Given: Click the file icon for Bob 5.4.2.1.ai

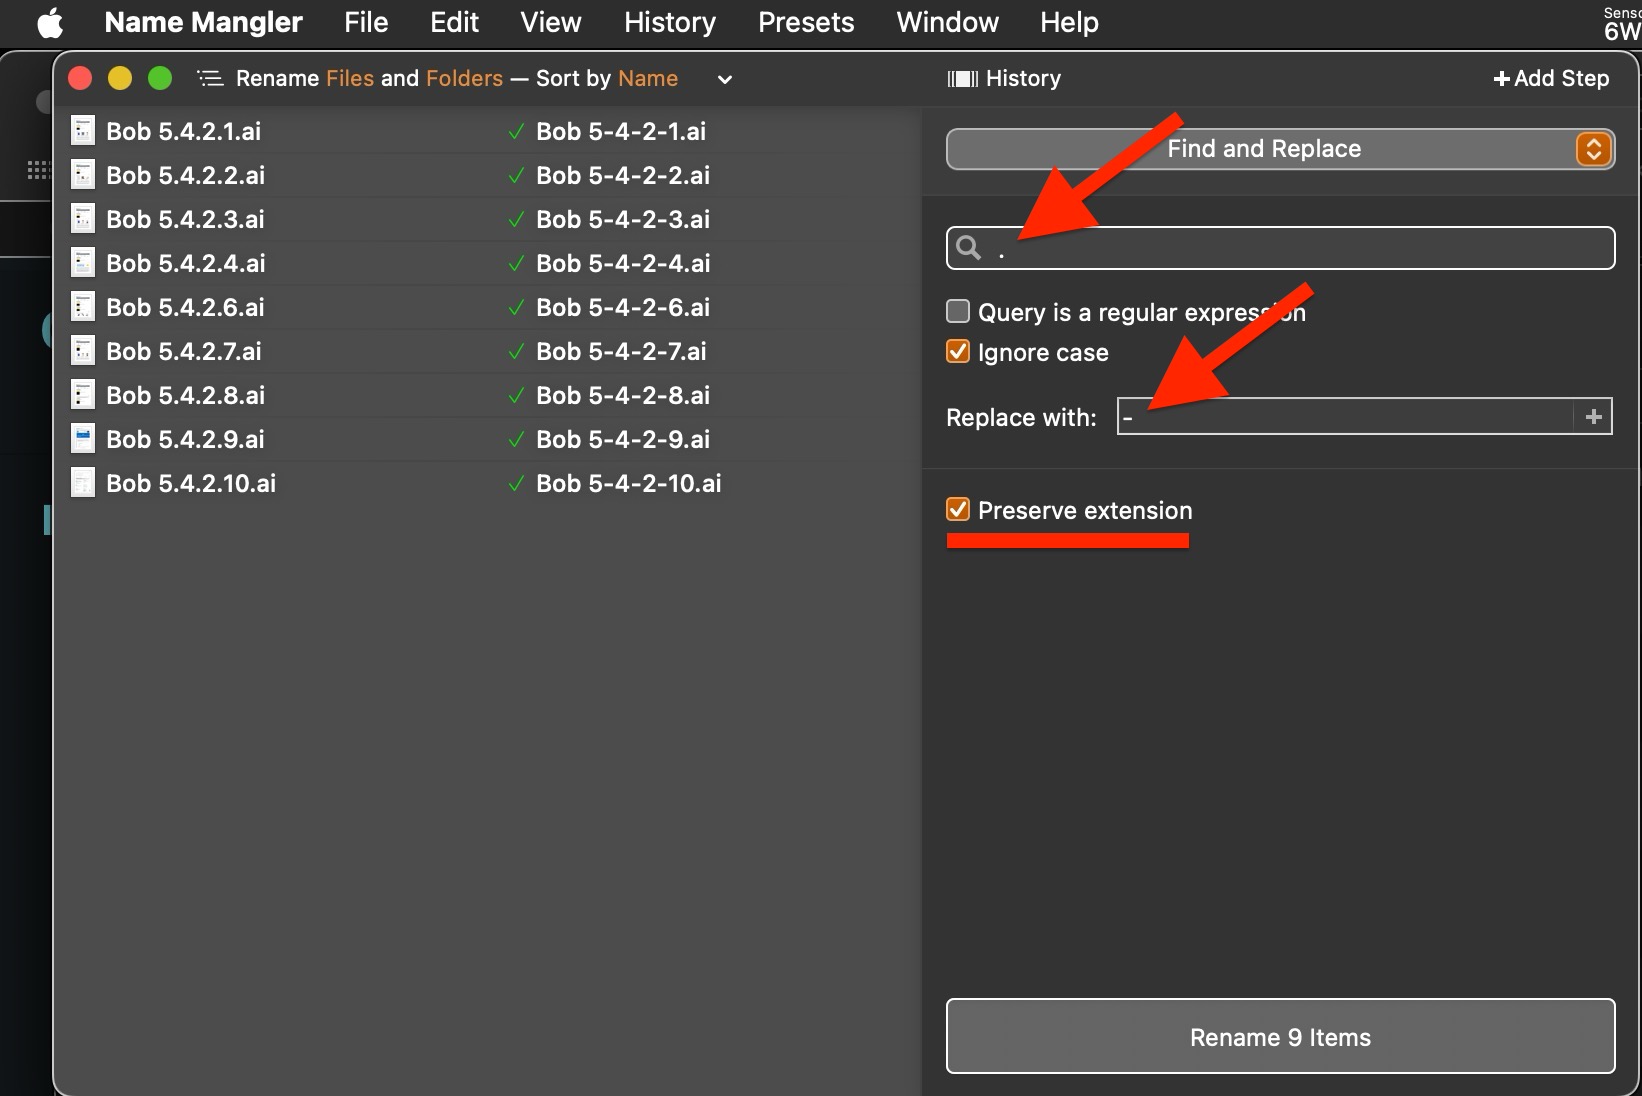Looking at the screenshot, I should tap(83, 131).
